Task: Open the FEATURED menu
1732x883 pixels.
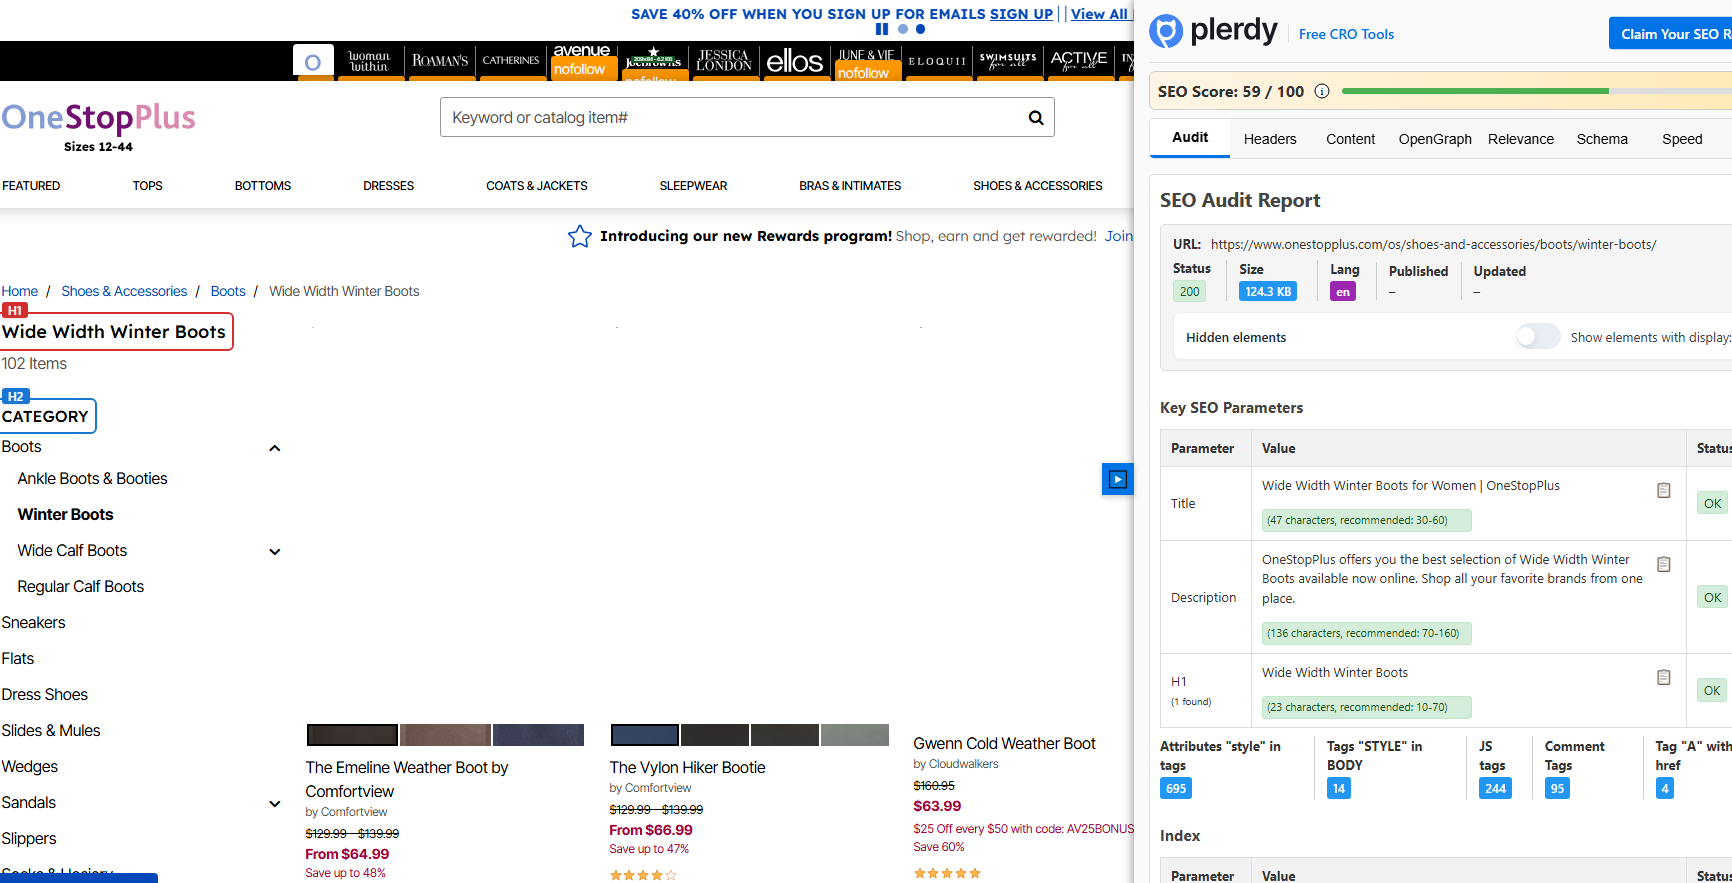Action: 31,186
